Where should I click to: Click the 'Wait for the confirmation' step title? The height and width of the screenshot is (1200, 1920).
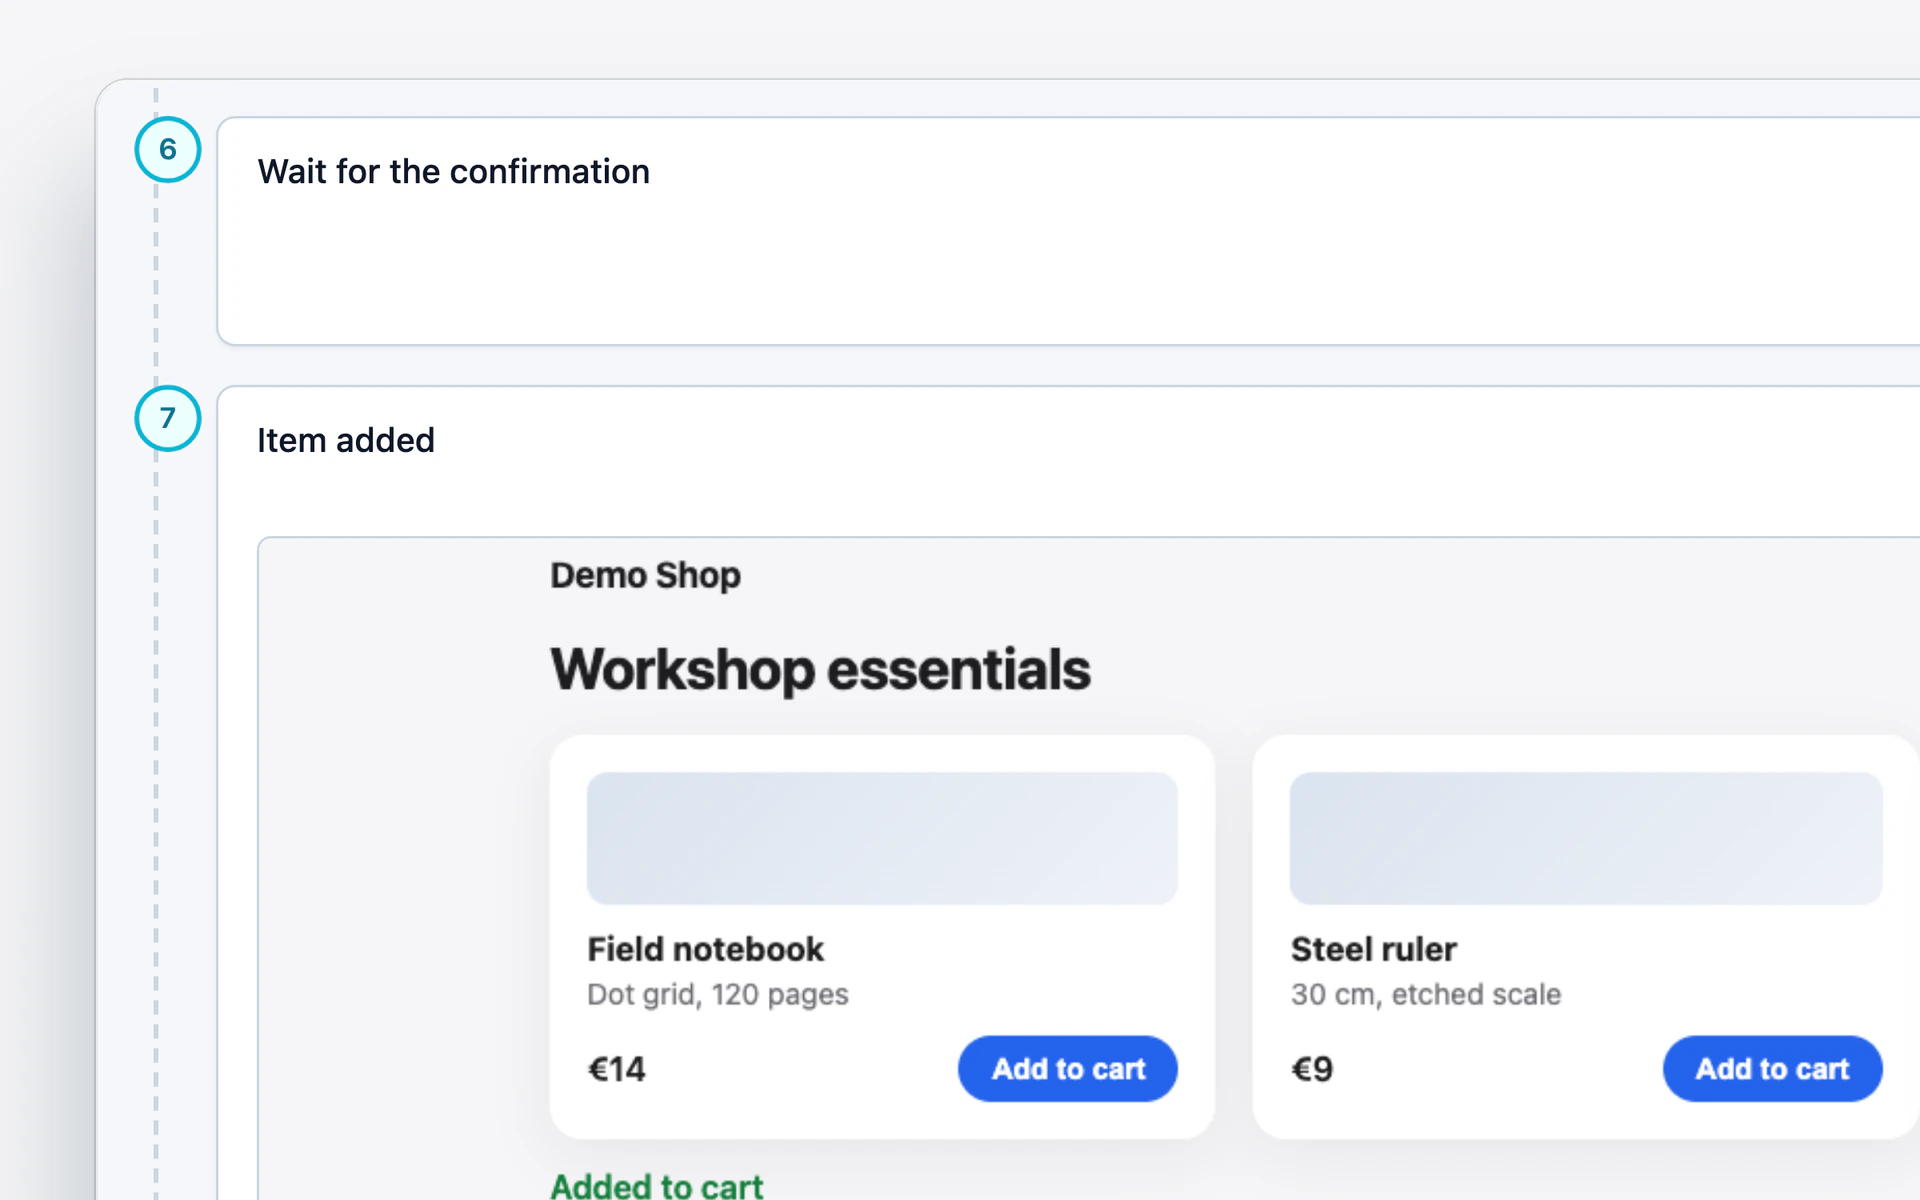pyautogui.click(x=453, y=172)
